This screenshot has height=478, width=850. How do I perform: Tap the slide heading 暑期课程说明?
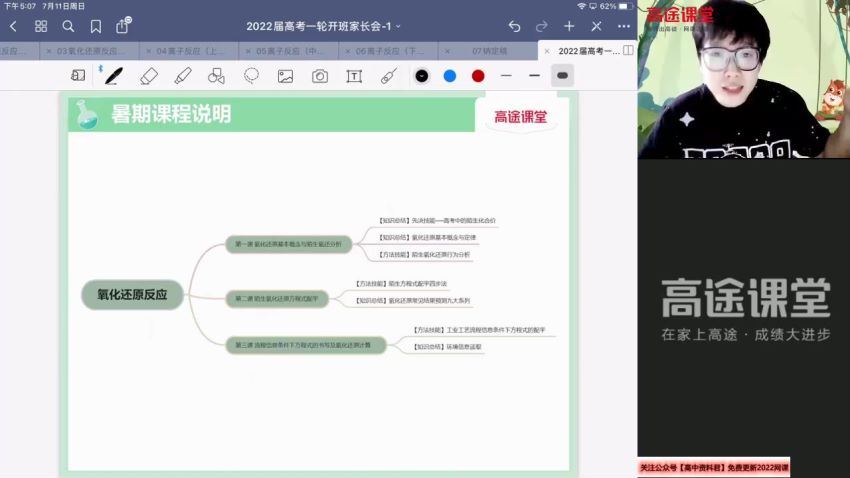pos(171,114)
